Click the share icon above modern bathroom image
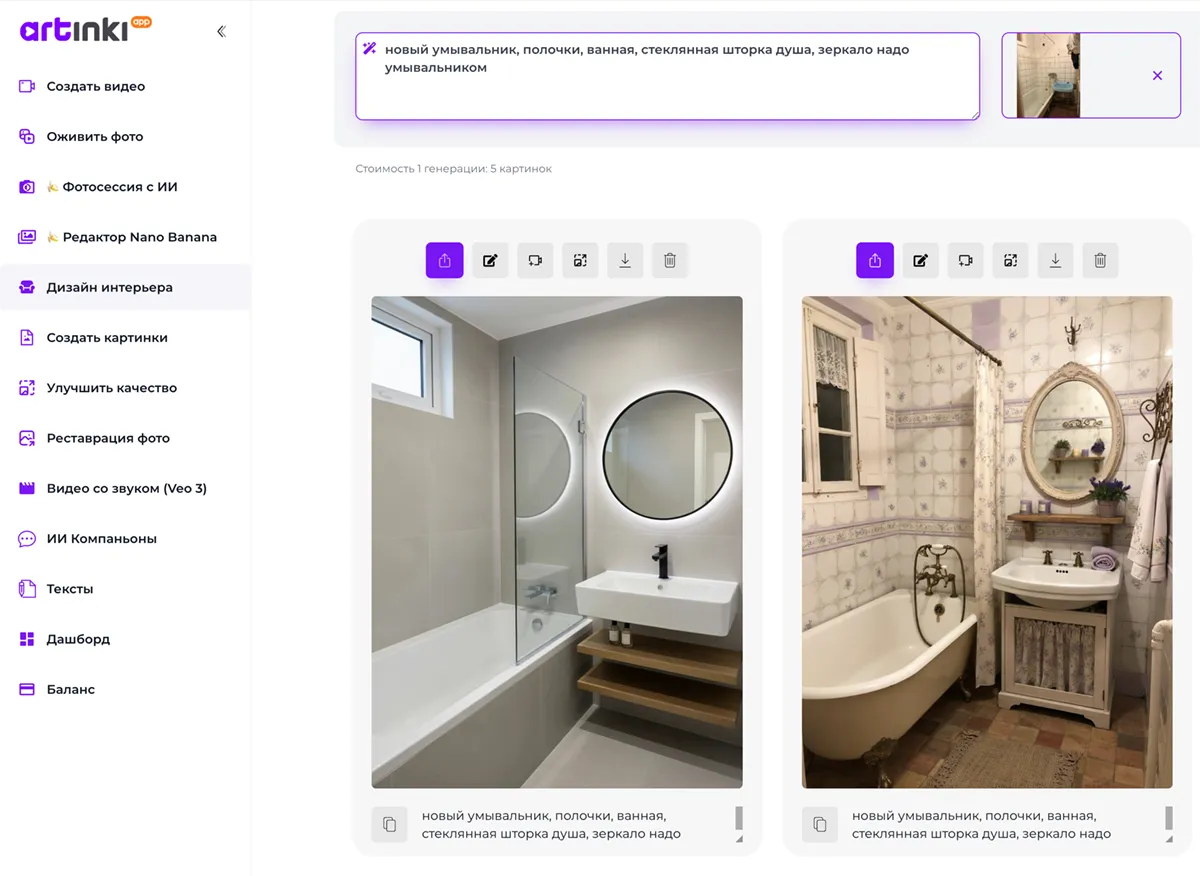The width and height of the screenshot is (1200, 876). click(445, 261)
